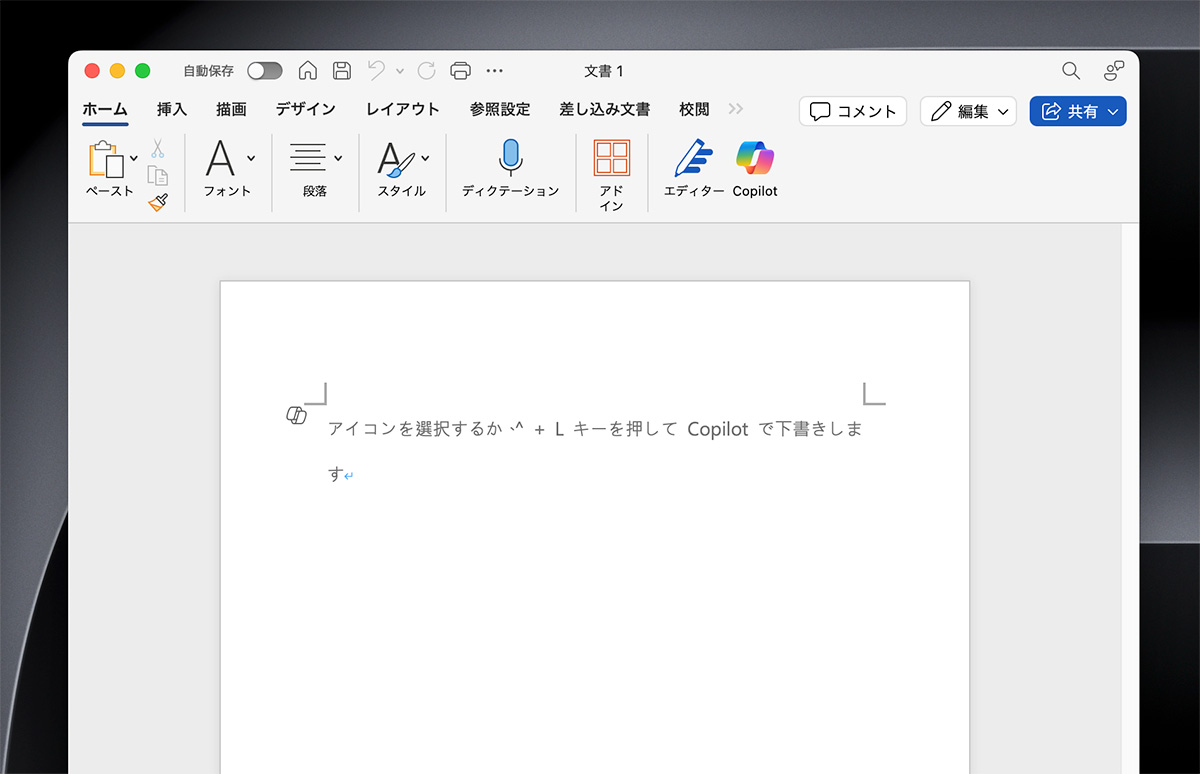Click the search magnifier icon

1071,71
